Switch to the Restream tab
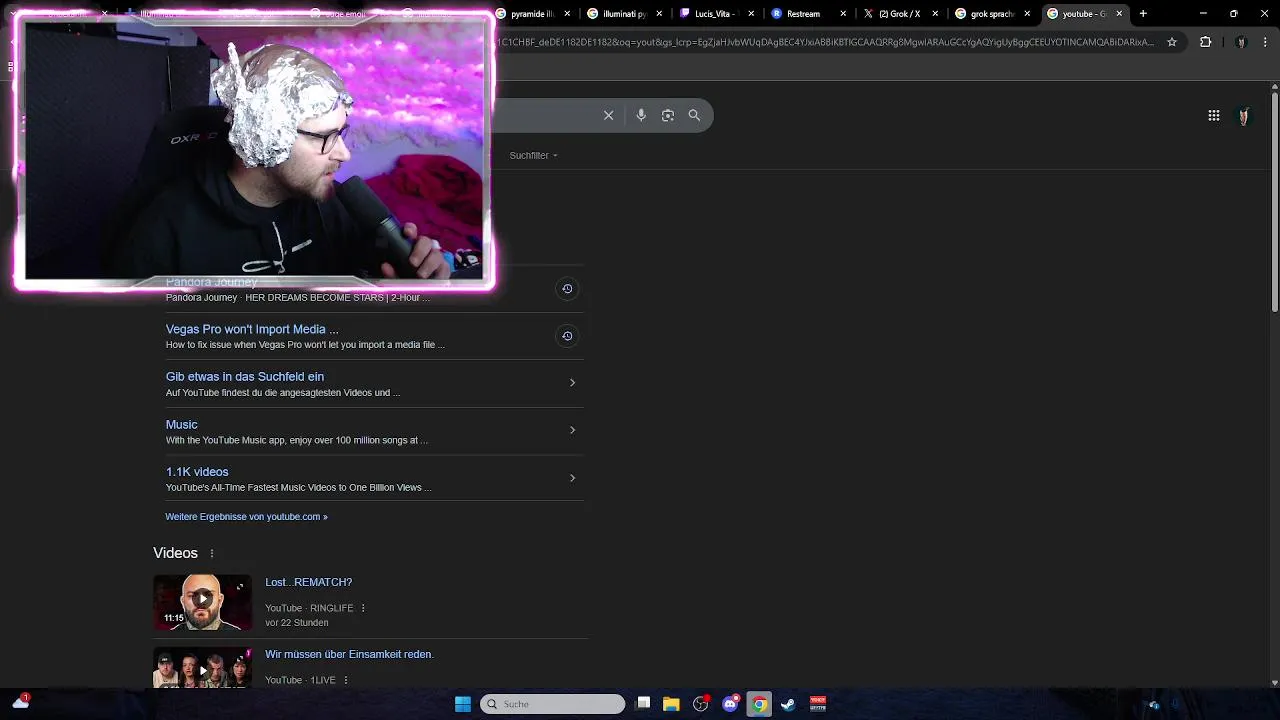The image size is (1280, 720). tap(808, 14)
